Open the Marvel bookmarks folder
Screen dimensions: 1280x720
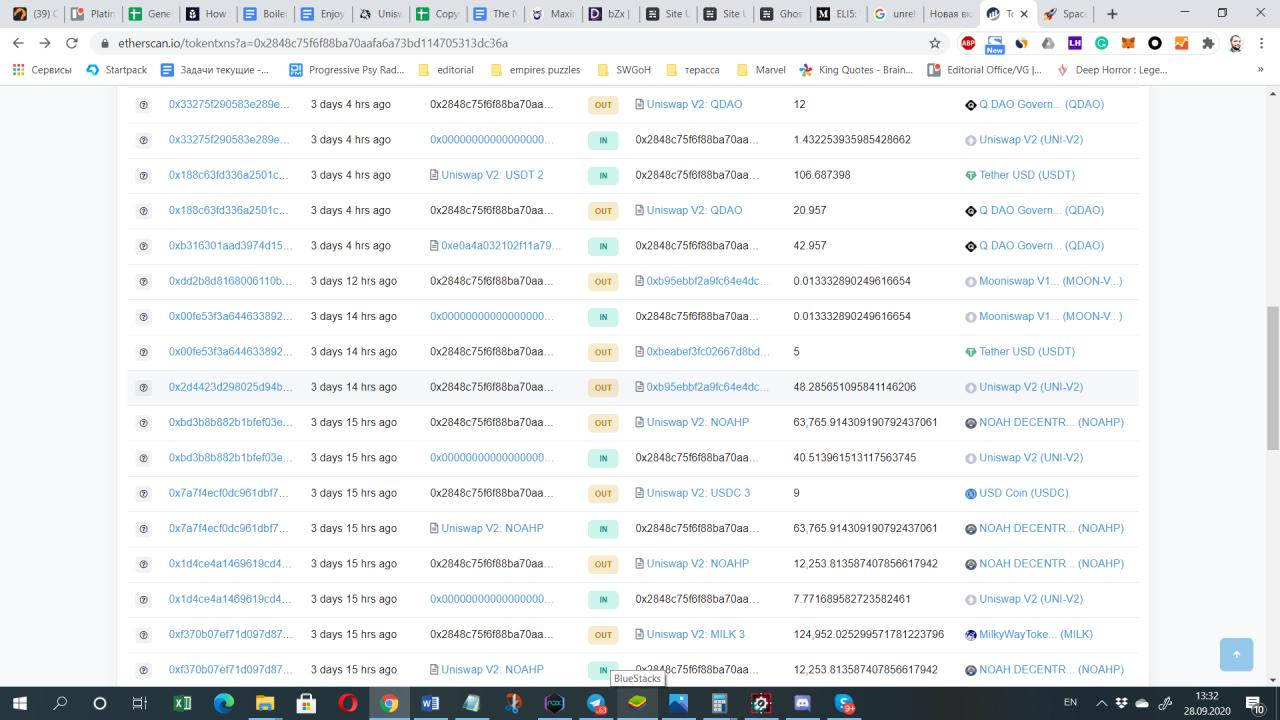pos(761,70)
